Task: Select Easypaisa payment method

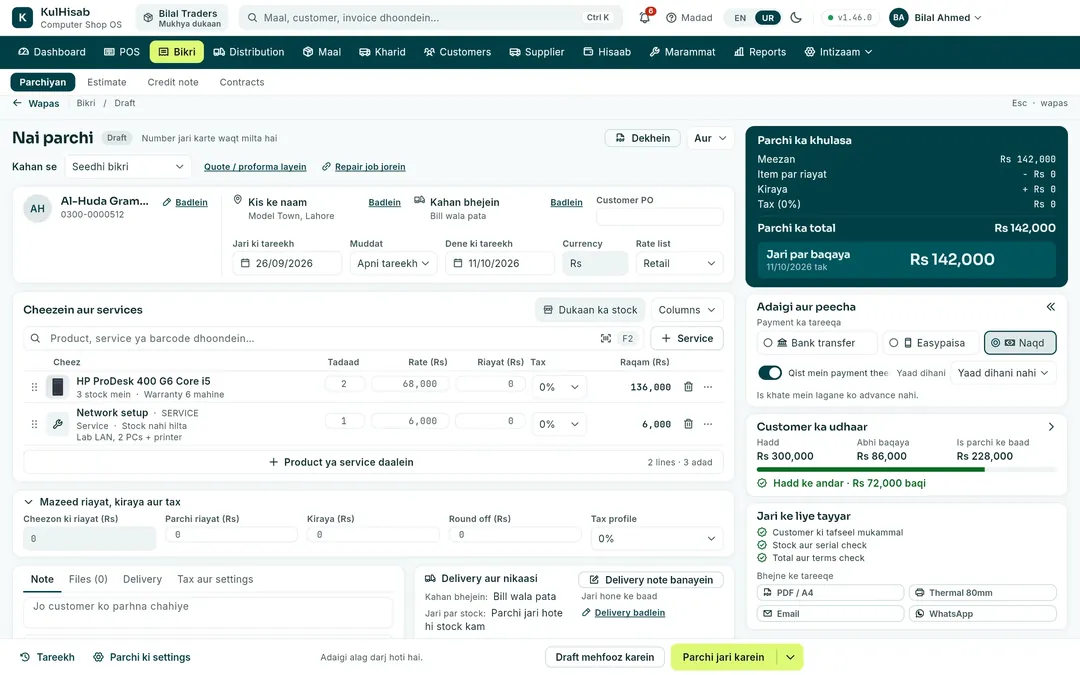Action: point(930,342)
